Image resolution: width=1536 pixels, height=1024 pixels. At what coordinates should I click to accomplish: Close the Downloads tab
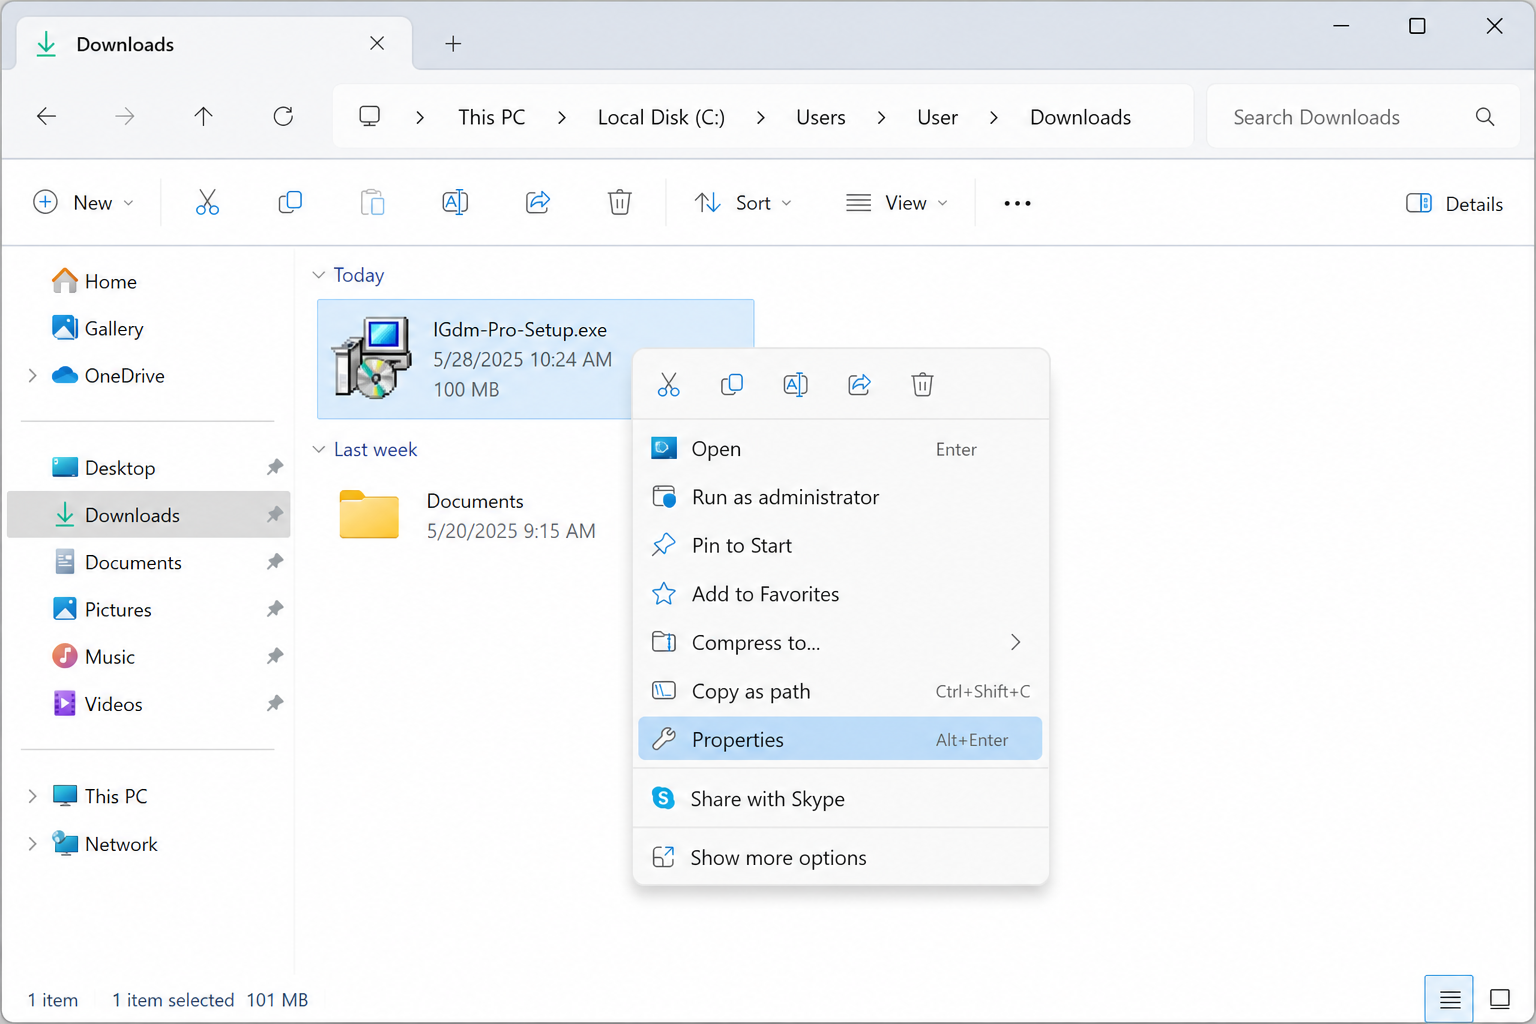(x=377, y=44)
